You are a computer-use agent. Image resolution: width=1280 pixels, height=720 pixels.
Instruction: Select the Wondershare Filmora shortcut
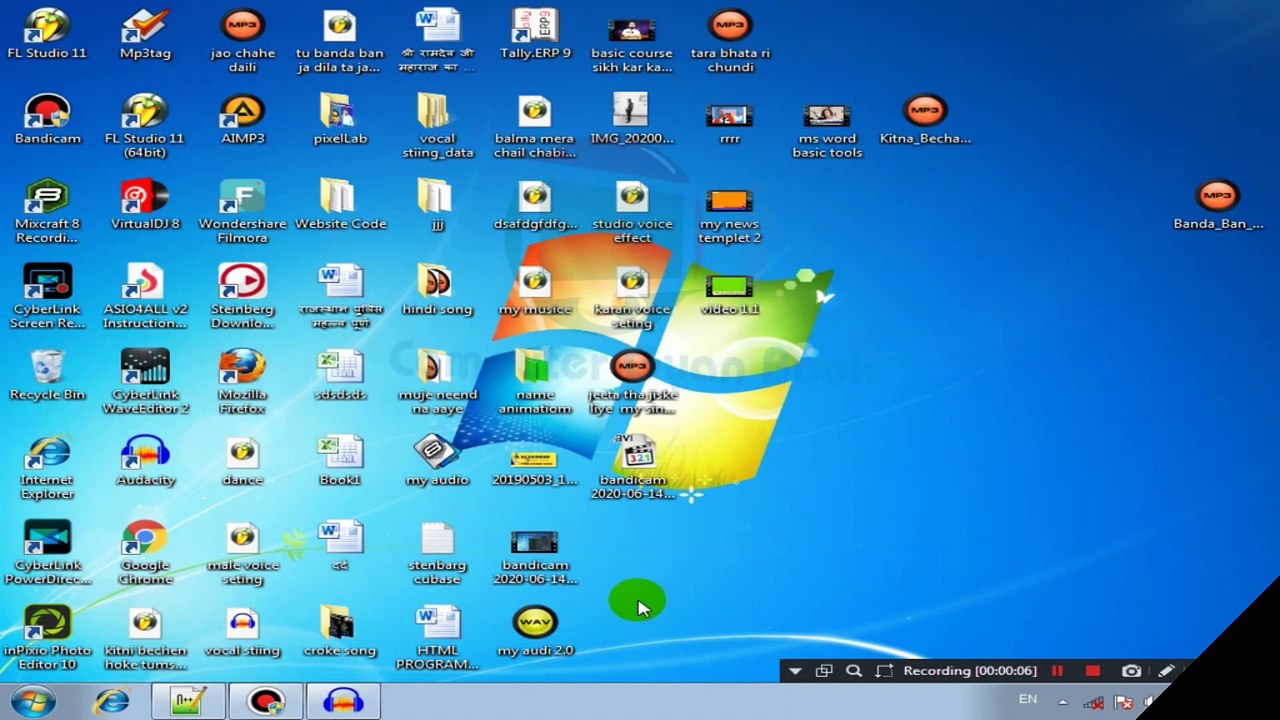click(x=242, y=211)
